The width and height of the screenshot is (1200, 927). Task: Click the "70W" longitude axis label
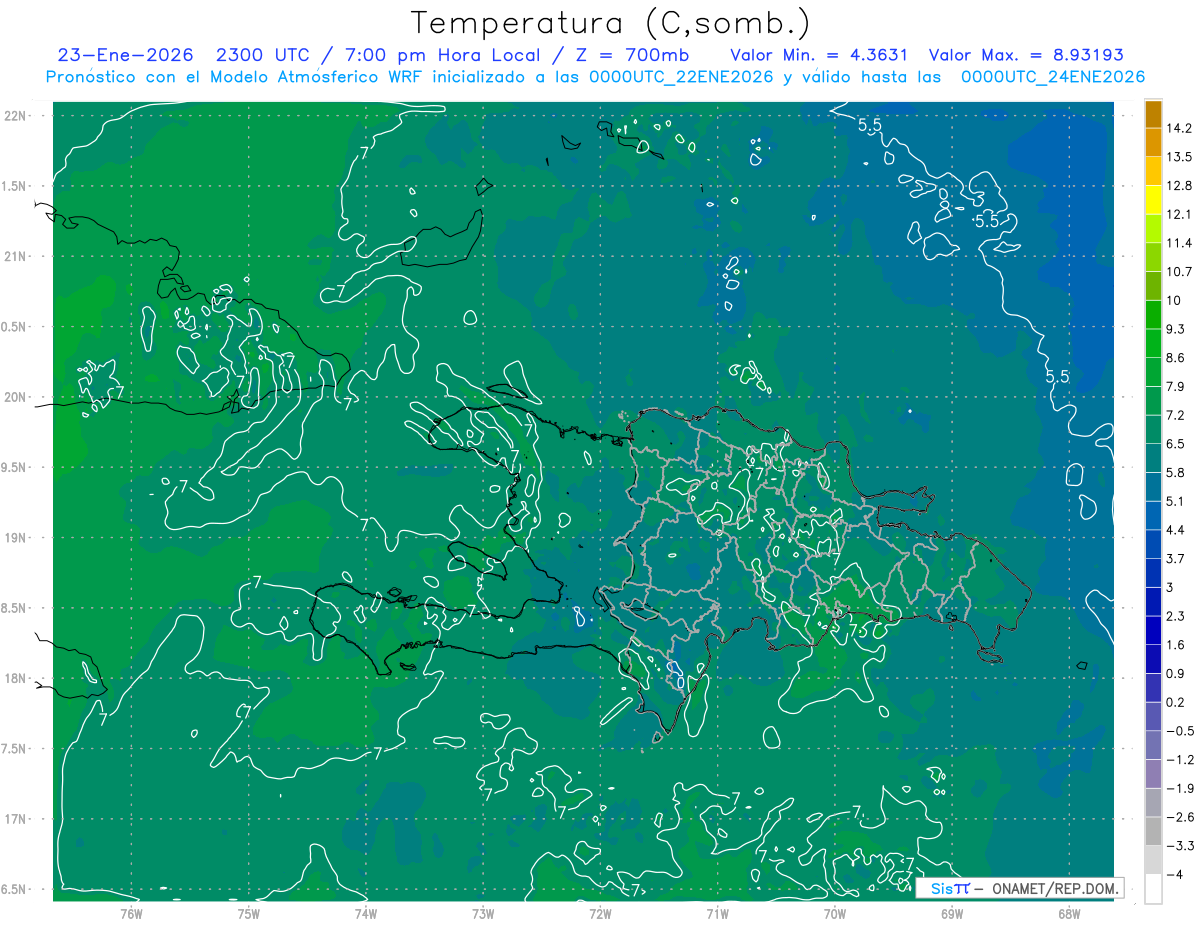tap(834, 913)
